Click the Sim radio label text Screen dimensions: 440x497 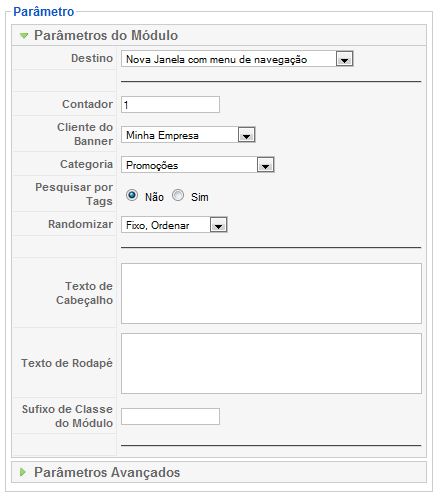[x=200, y=197]
